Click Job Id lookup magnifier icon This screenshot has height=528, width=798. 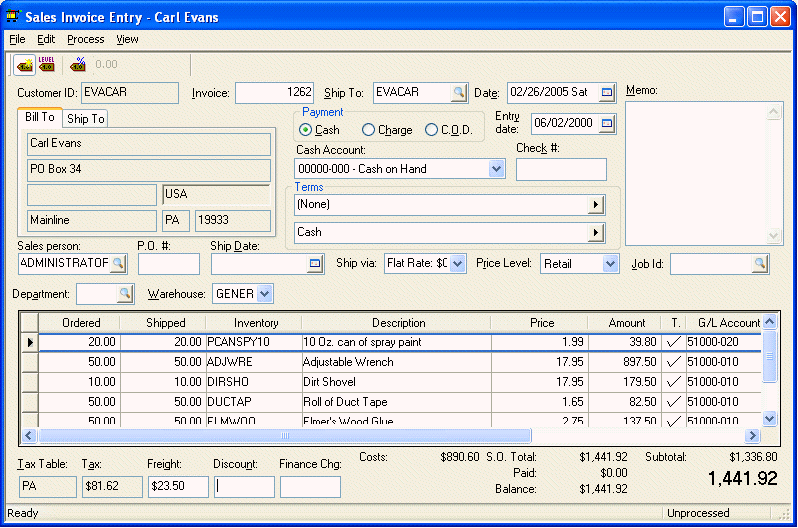759,264
